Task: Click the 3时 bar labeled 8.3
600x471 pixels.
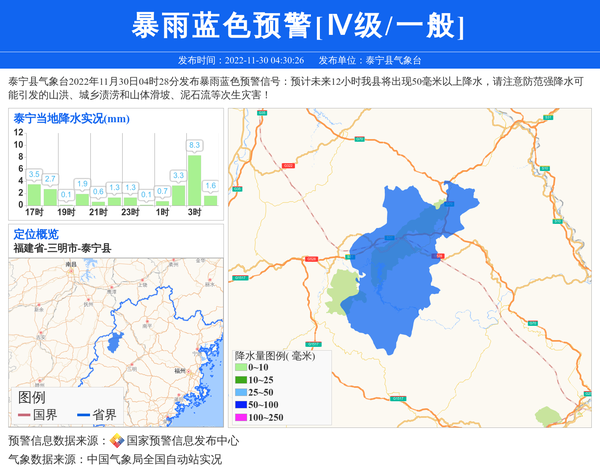Action: [194, 180]
